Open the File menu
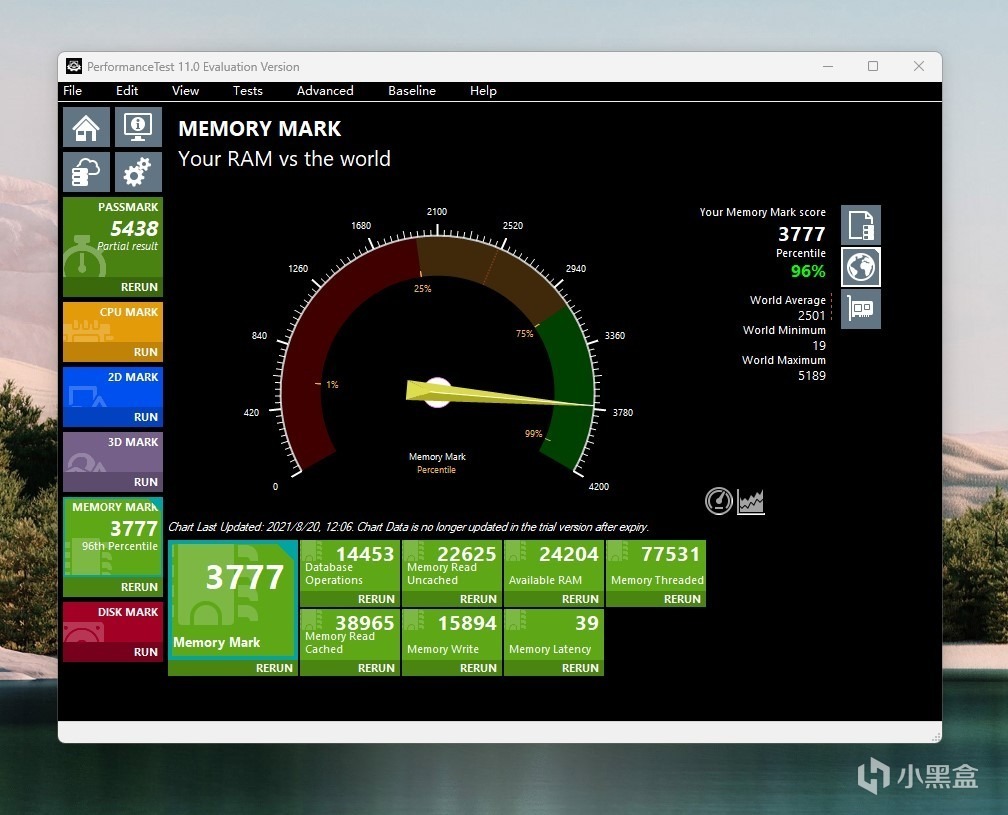This screenshot has width=1008, height=815. click(x=73, y=91)
